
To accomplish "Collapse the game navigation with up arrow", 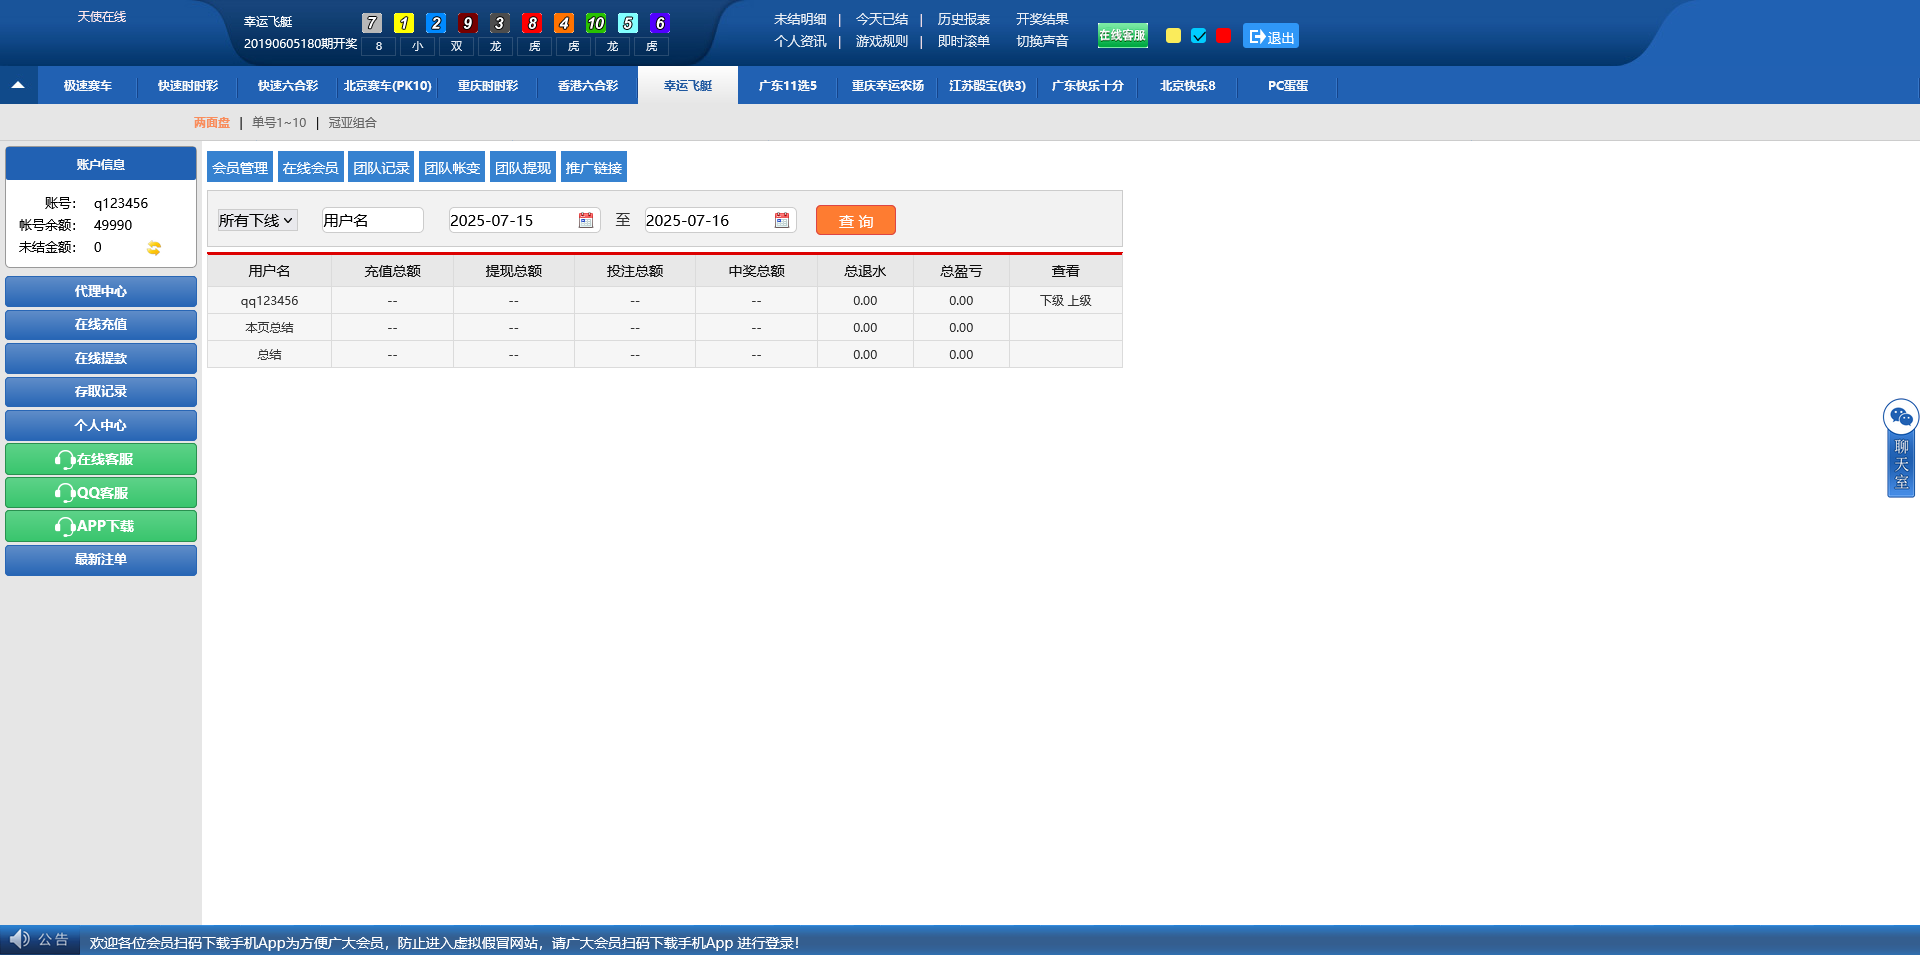I will pos(18,85).
